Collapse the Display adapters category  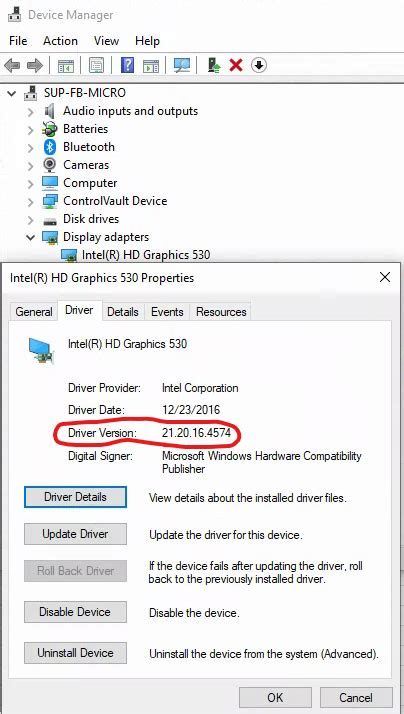click(x=30, y=237)
